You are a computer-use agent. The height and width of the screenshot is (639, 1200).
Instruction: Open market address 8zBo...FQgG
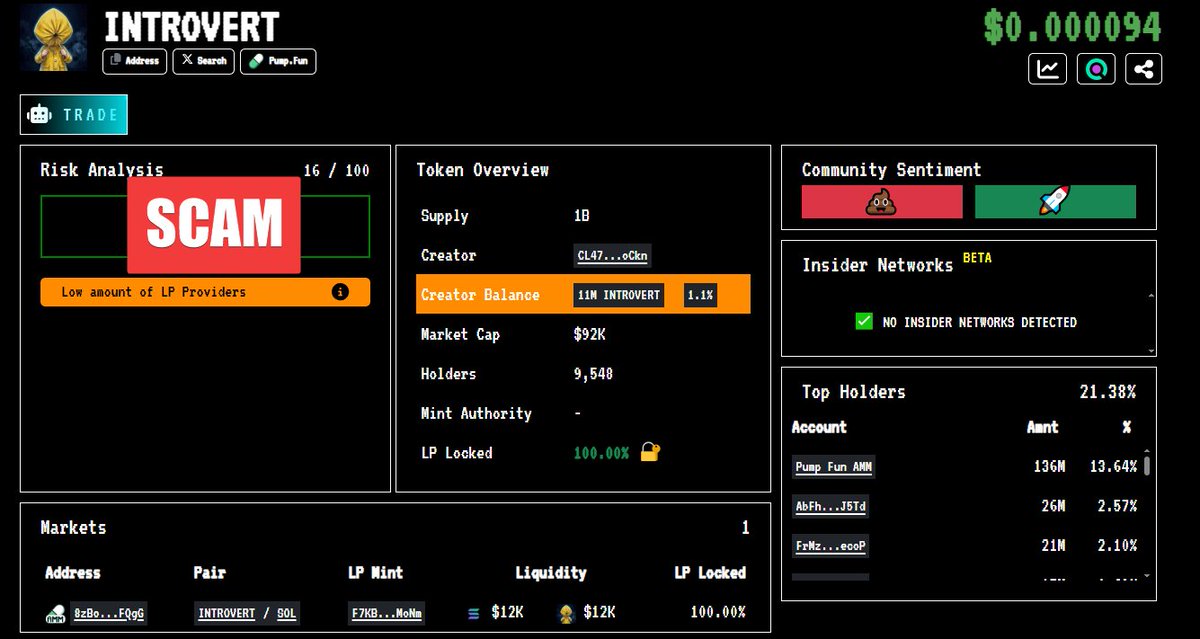(x=110, y=613)
